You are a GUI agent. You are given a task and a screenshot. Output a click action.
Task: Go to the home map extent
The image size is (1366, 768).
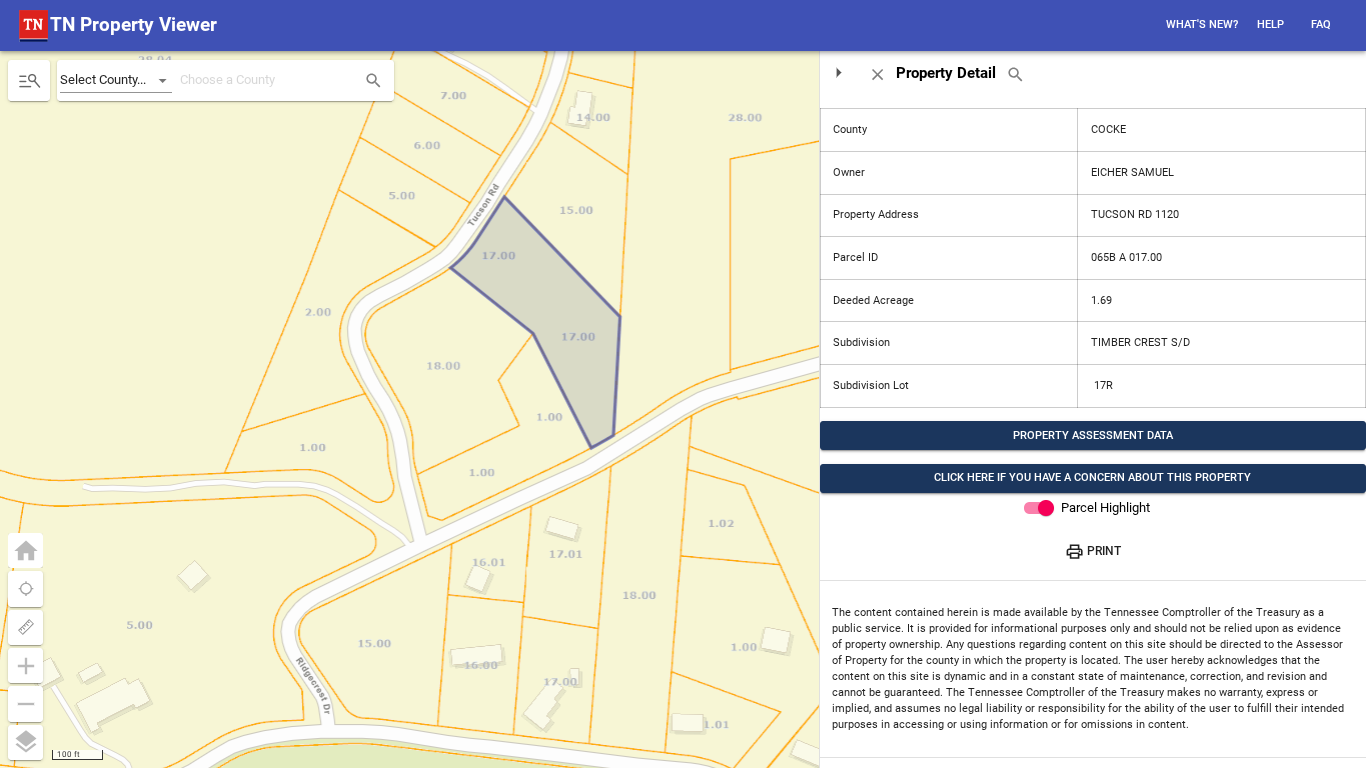click(x=26, y=551)
